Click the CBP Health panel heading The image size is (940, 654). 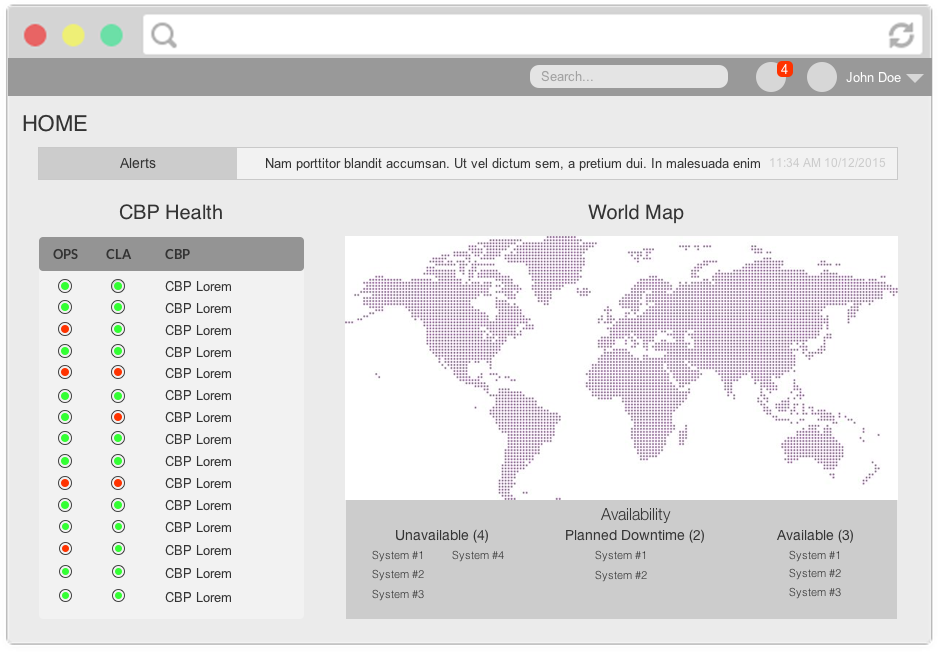pos(171,212)
